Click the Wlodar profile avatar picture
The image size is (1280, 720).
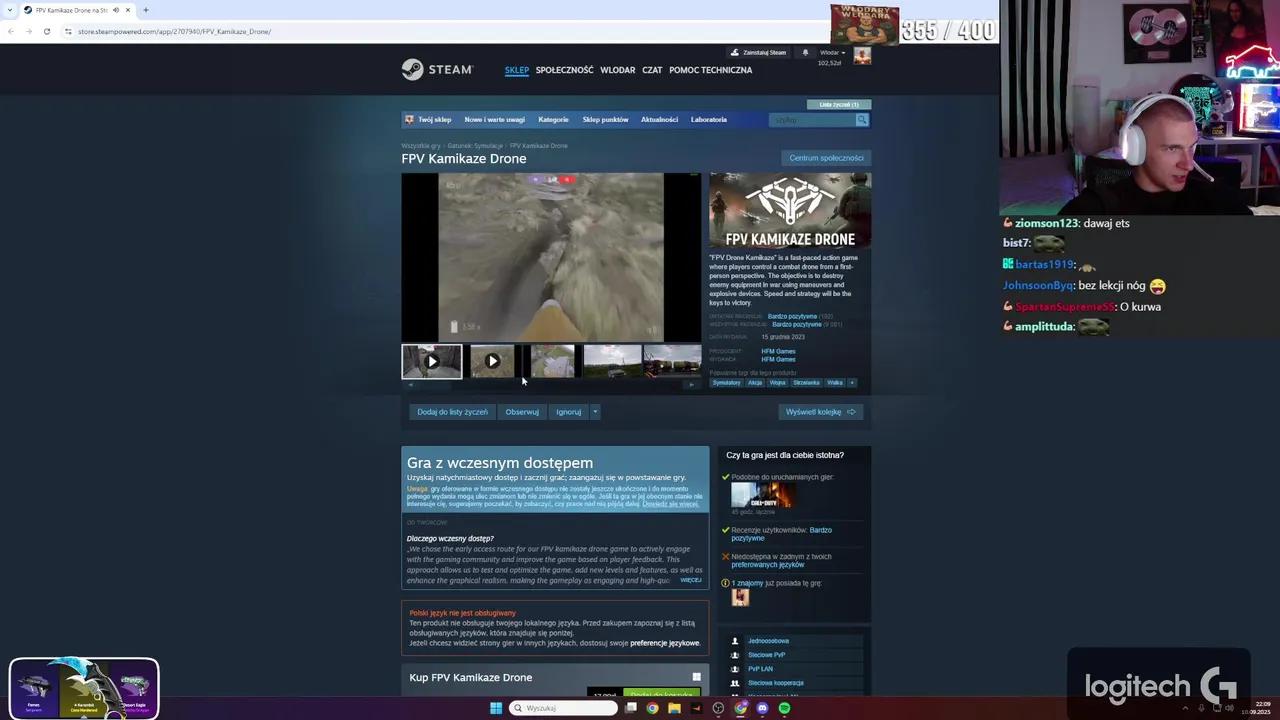pyautogui.click(x=862, y=56)
